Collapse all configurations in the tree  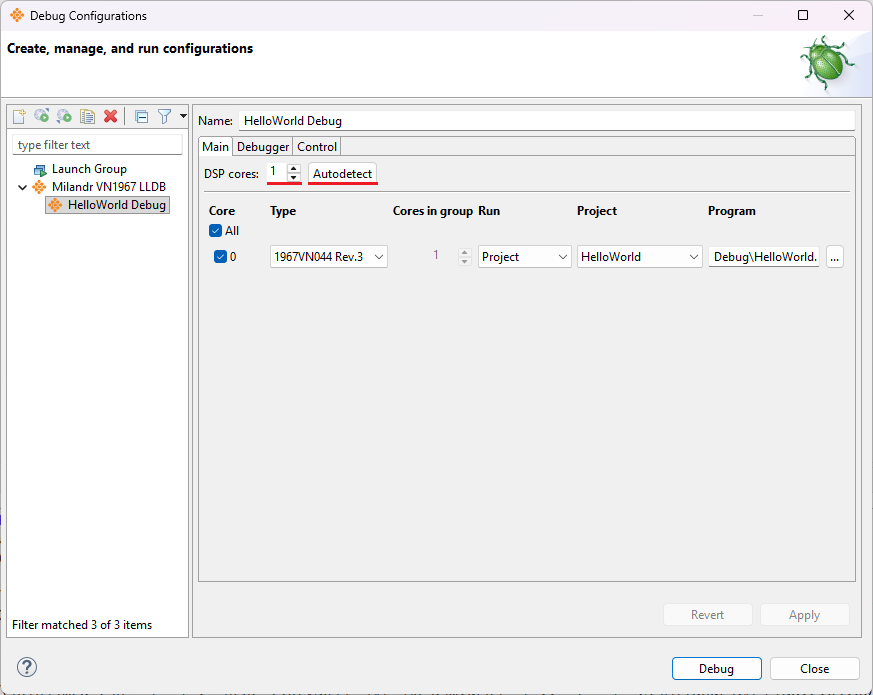[x=141, y=117]
